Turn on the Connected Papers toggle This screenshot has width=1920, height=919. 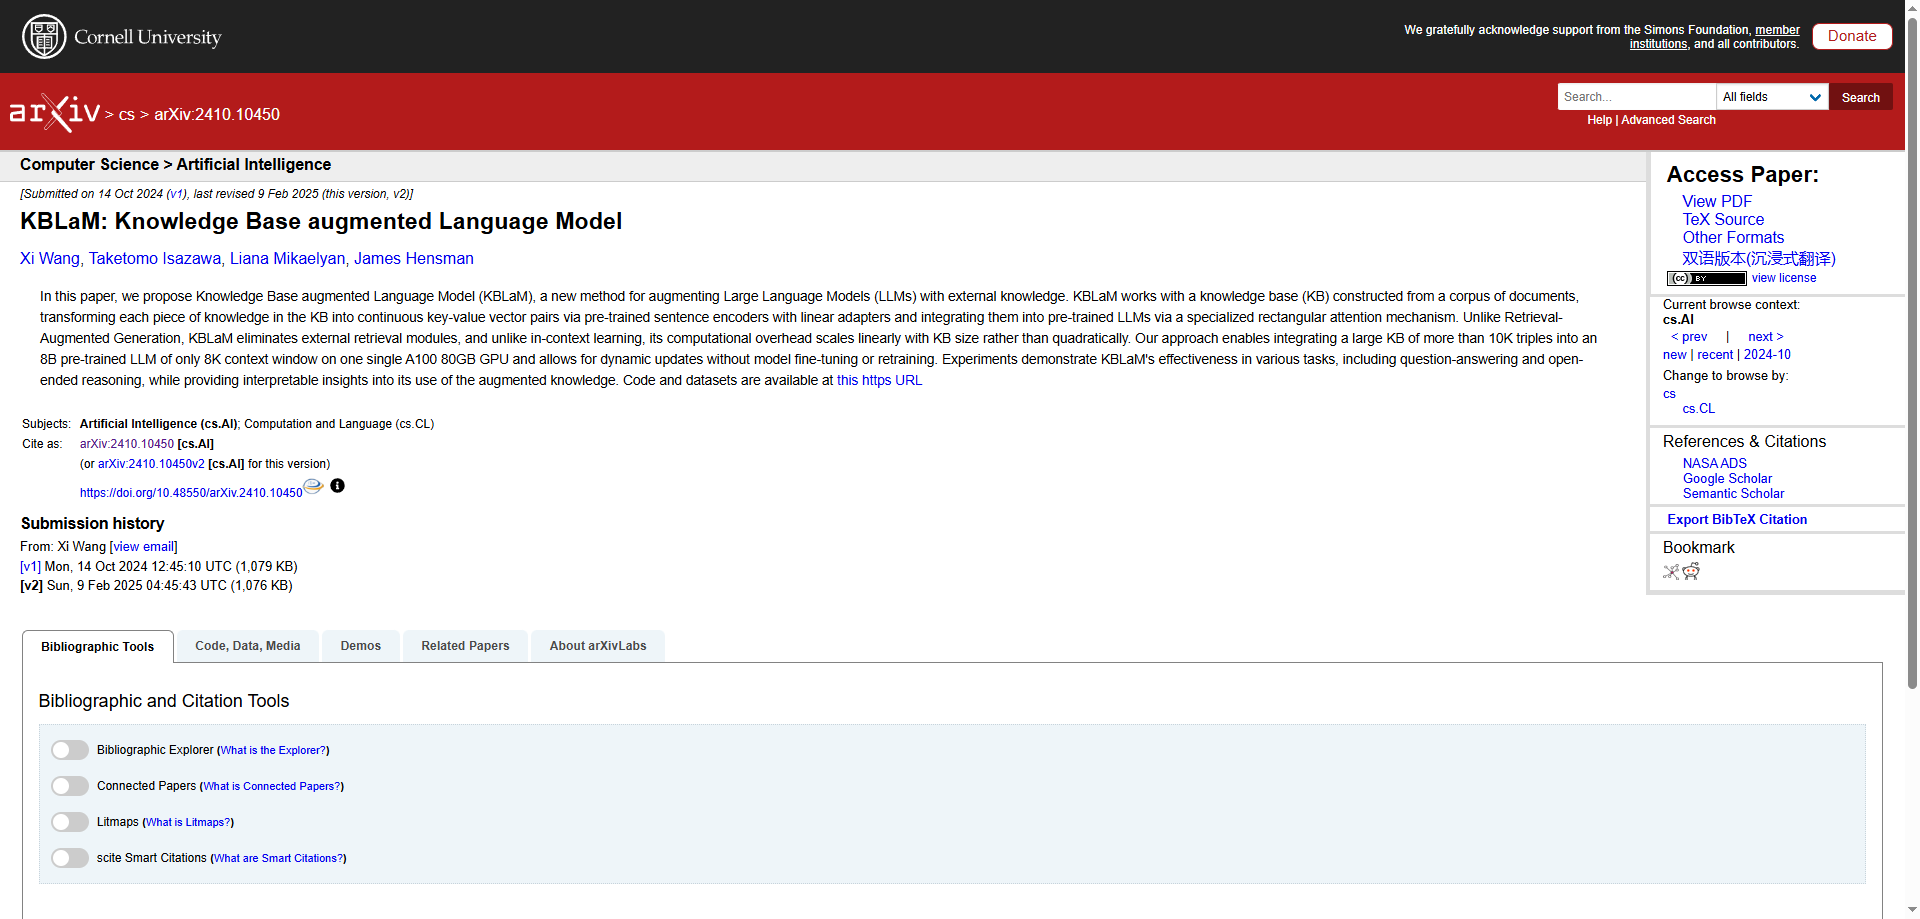tap(70, 786)
